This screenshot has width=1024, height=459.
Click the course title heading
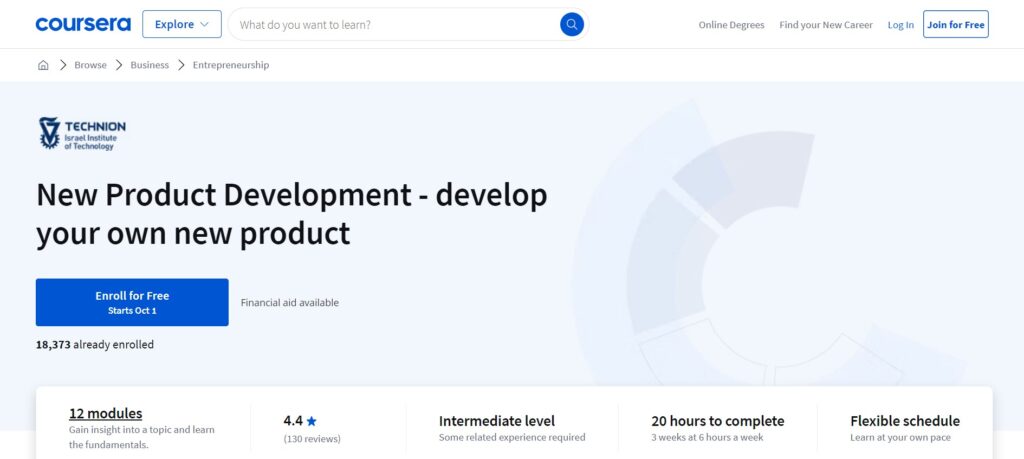click(x=291, y=213)
